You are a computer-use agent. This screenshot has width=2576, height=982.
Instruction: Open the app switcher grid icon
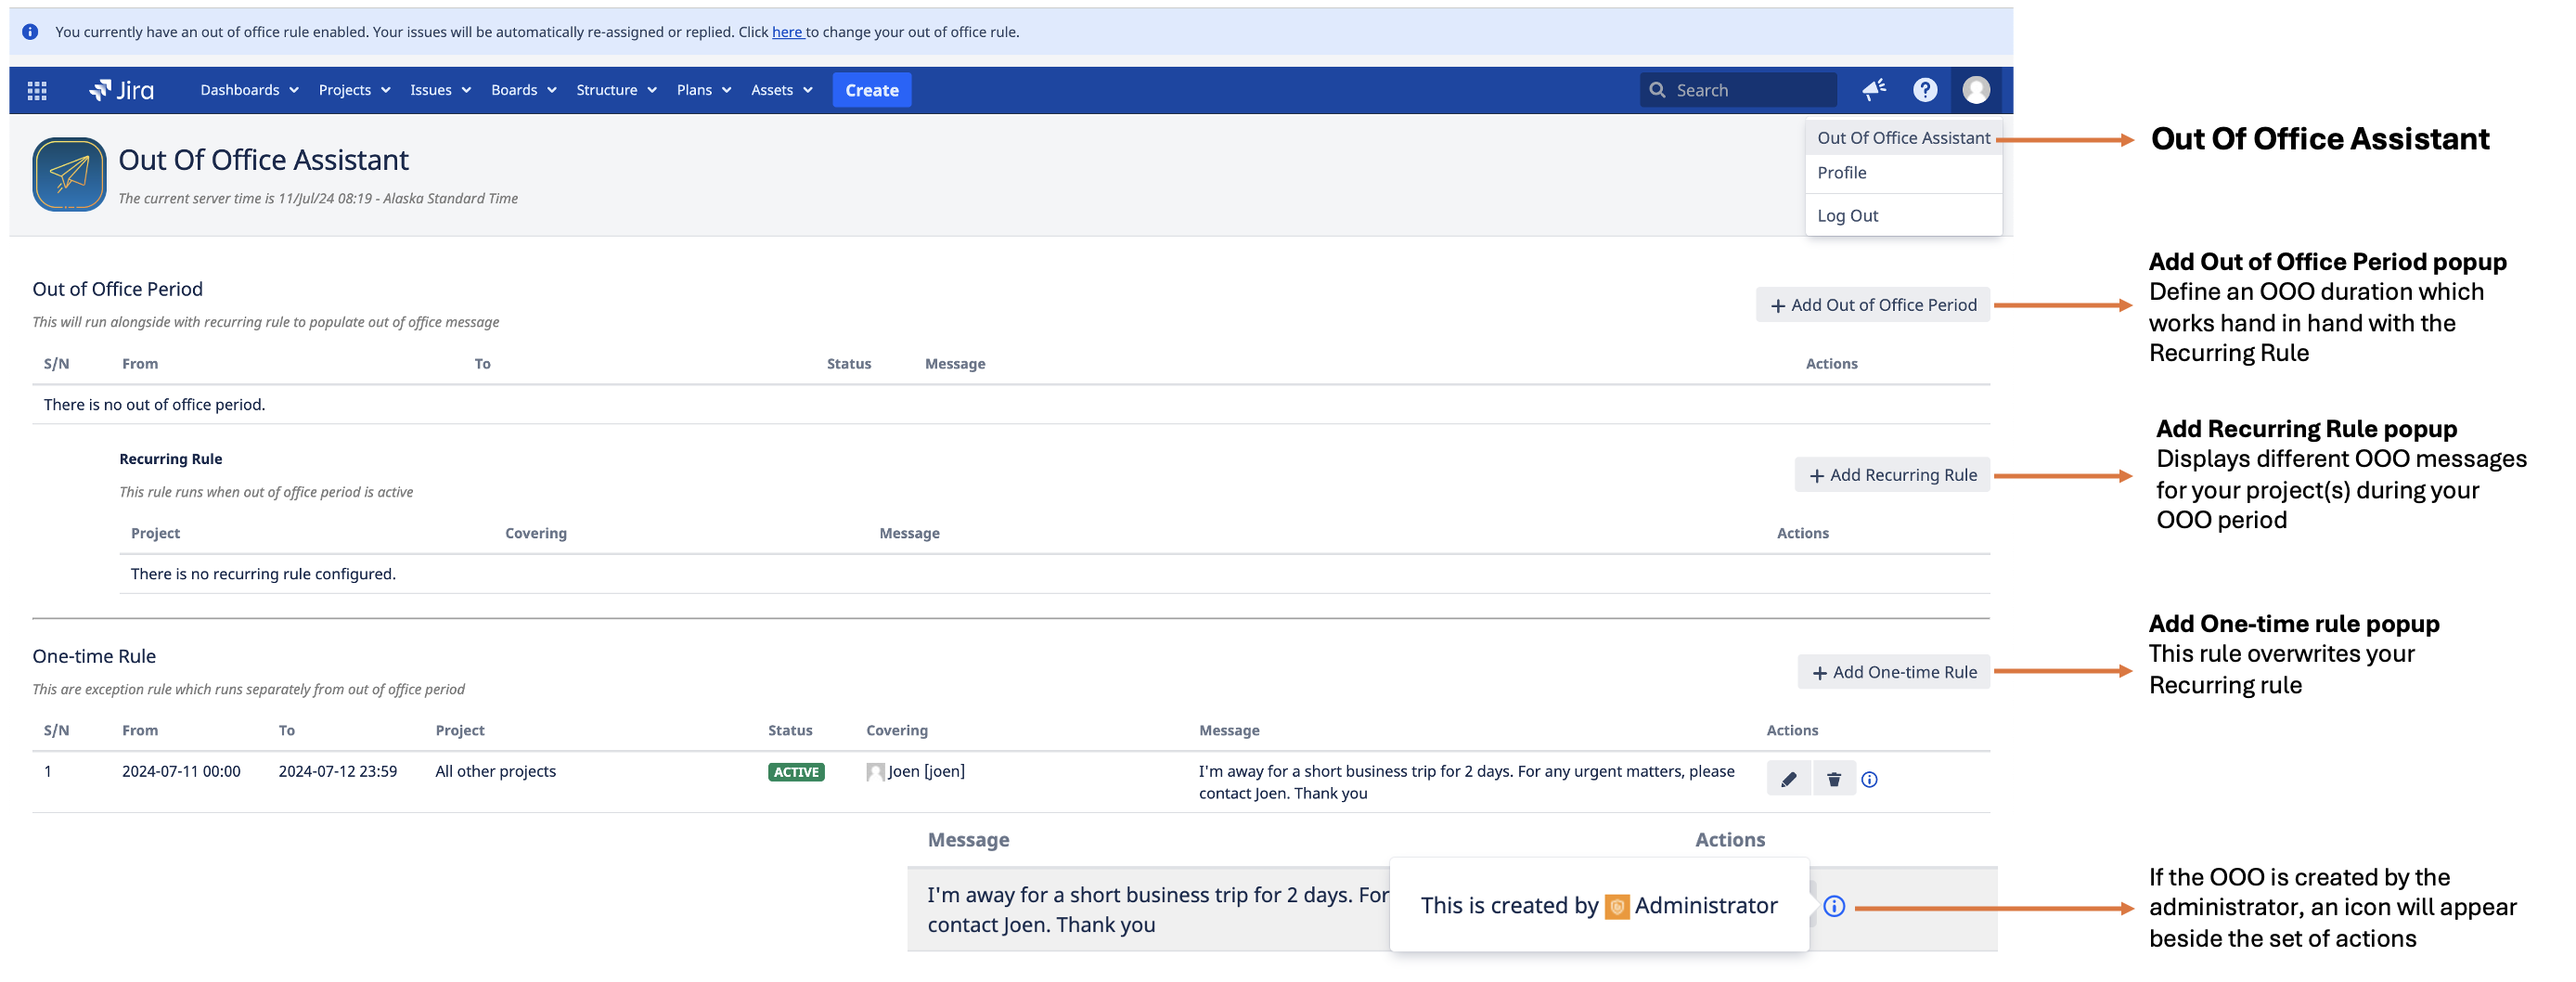tap(37, 90)
